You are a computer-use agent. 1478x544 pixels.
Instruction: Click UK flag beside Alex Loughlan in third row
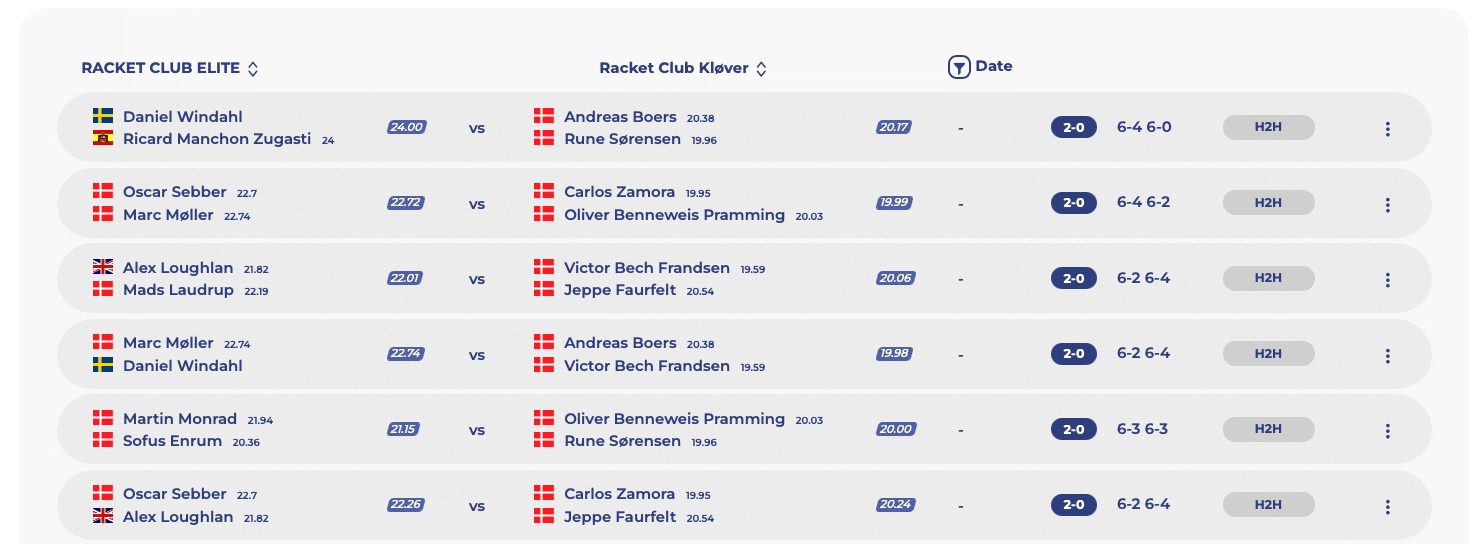click(x=103, y=266)
